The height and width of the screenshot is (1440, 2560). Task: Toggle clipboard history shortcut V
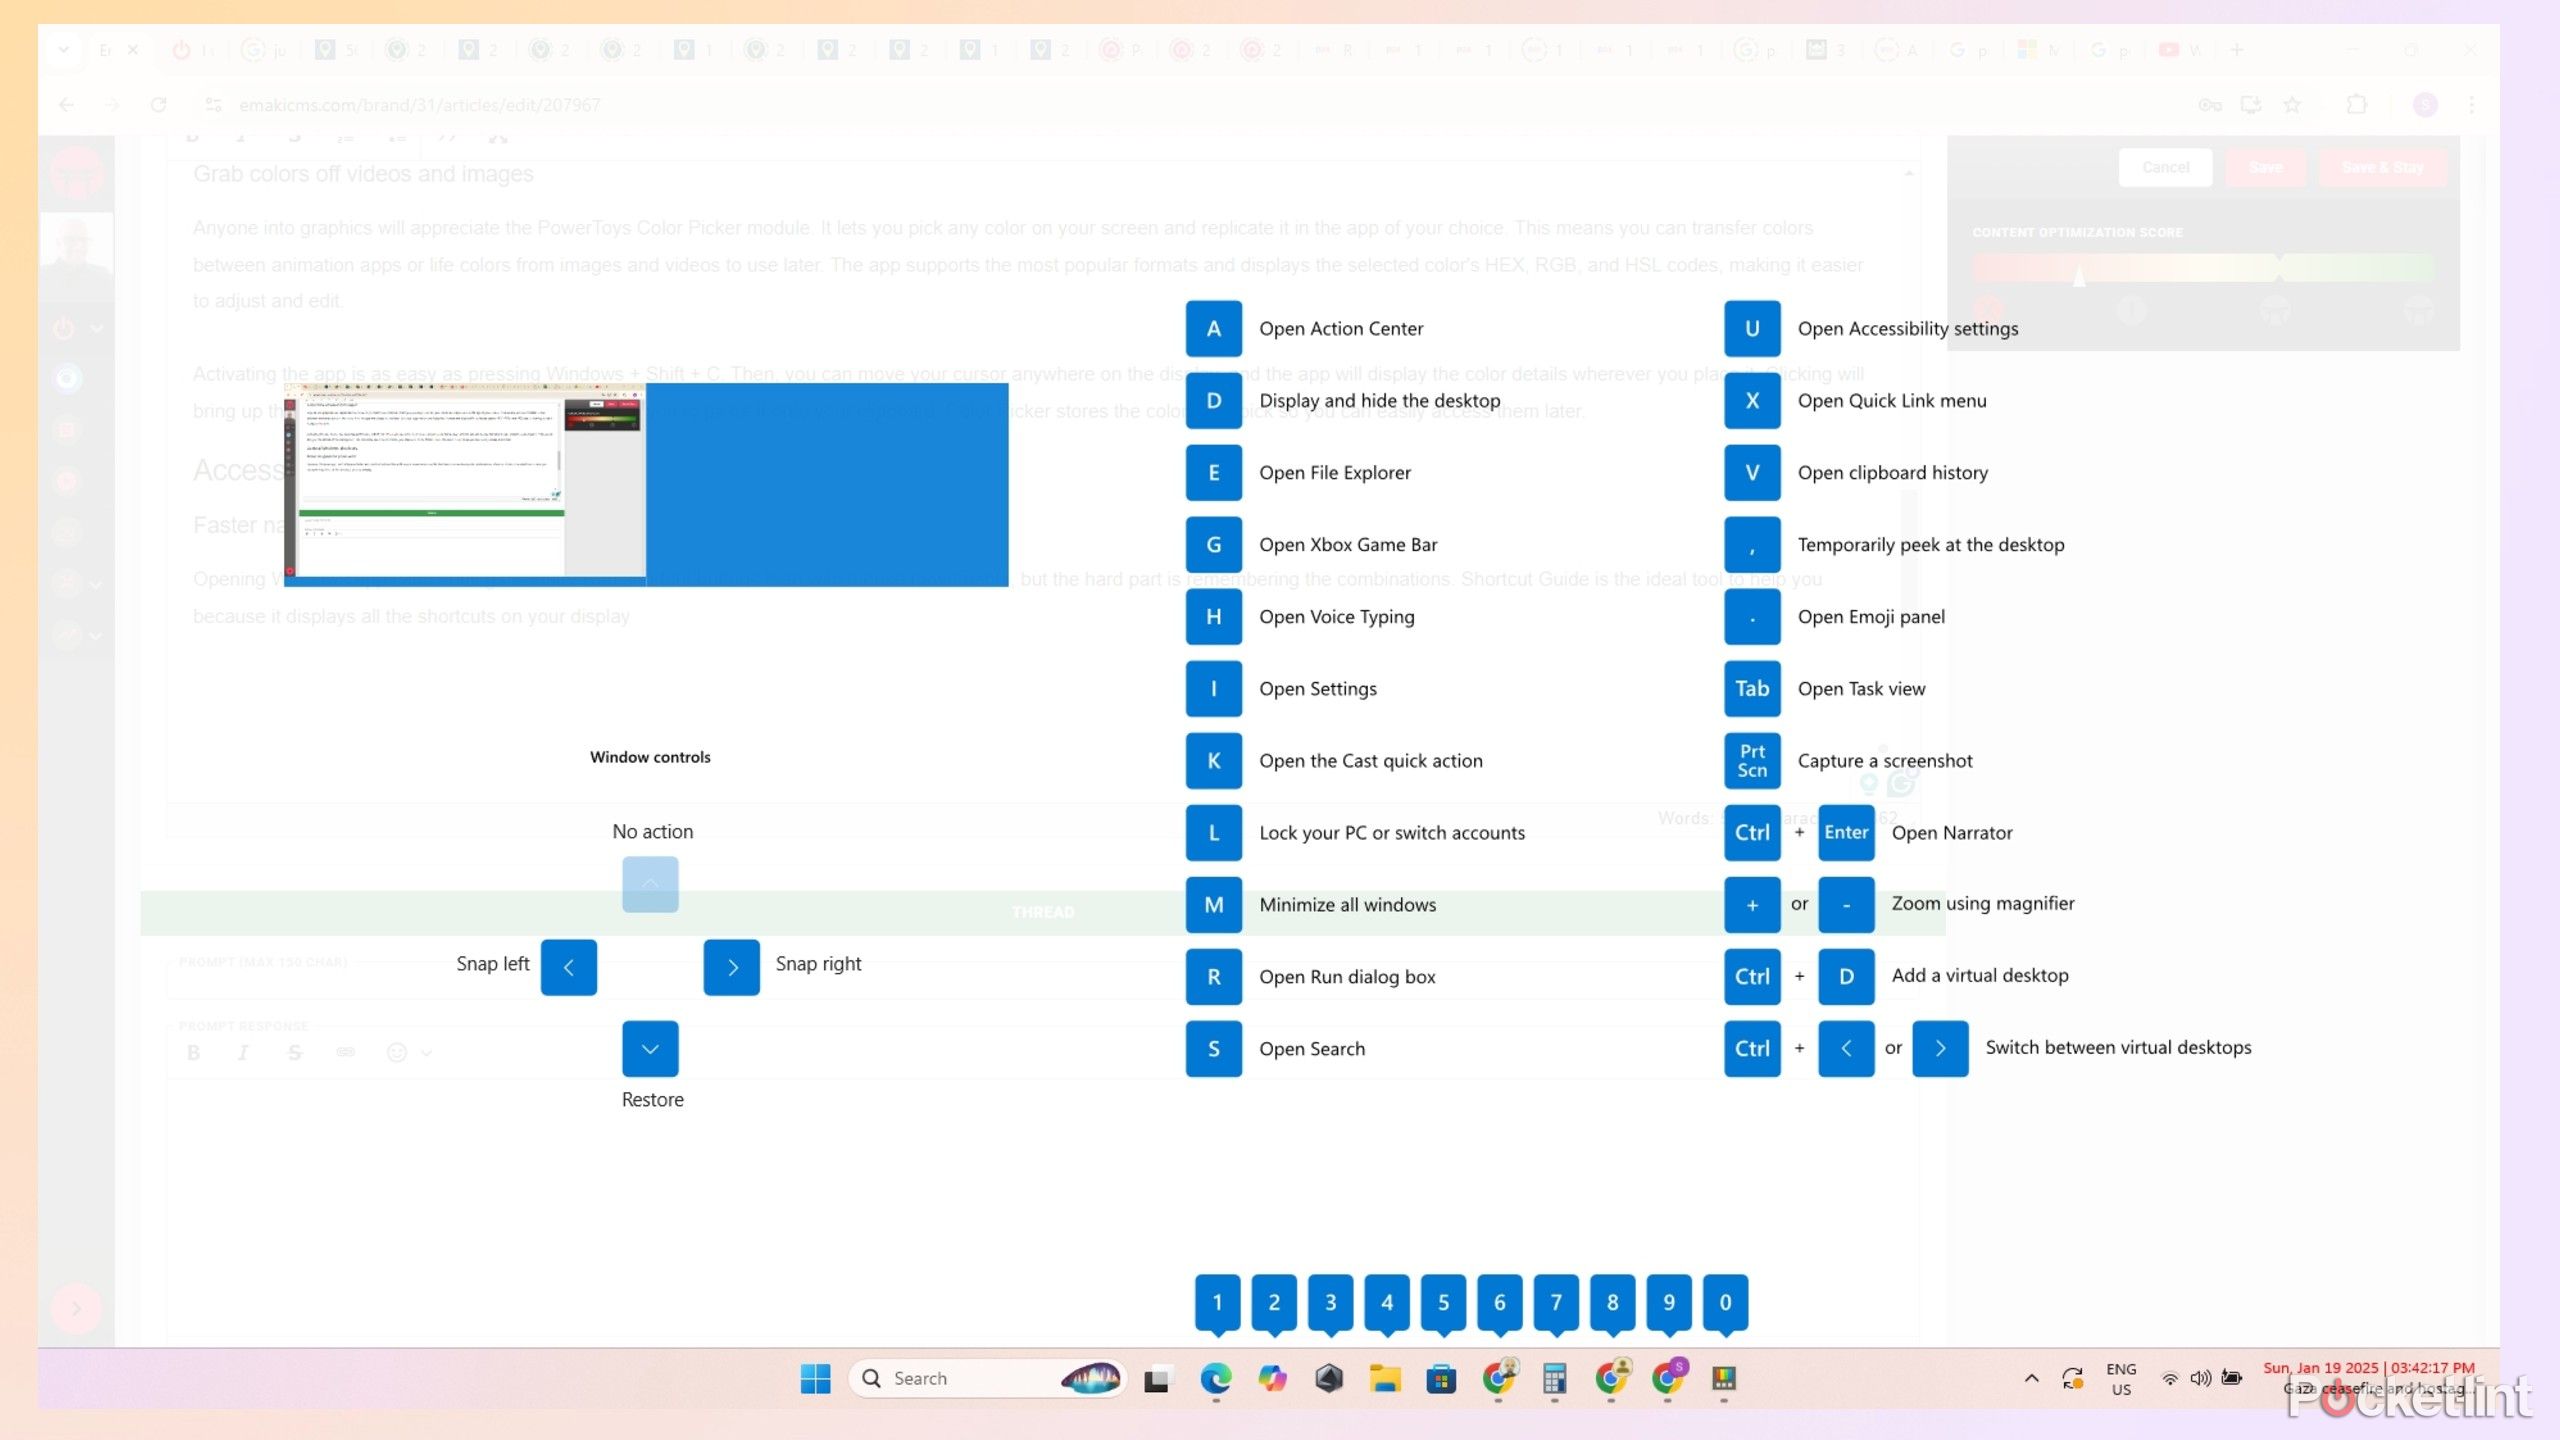[1751, 471]
